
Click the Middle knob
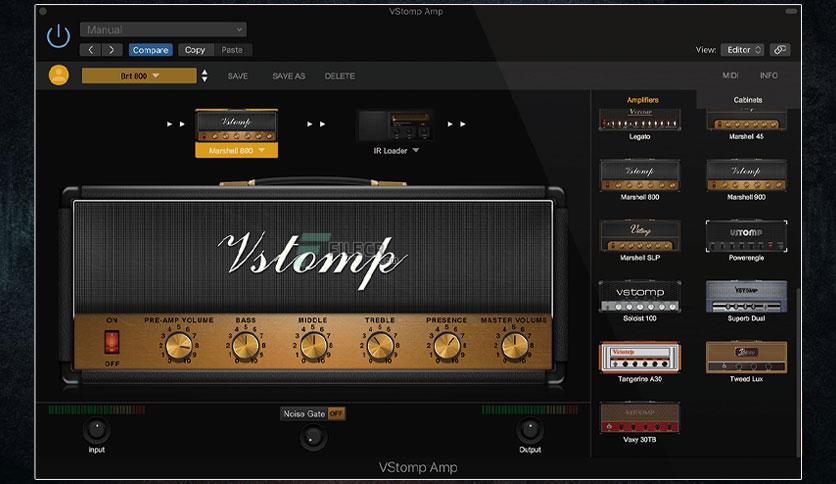[313, 346]
